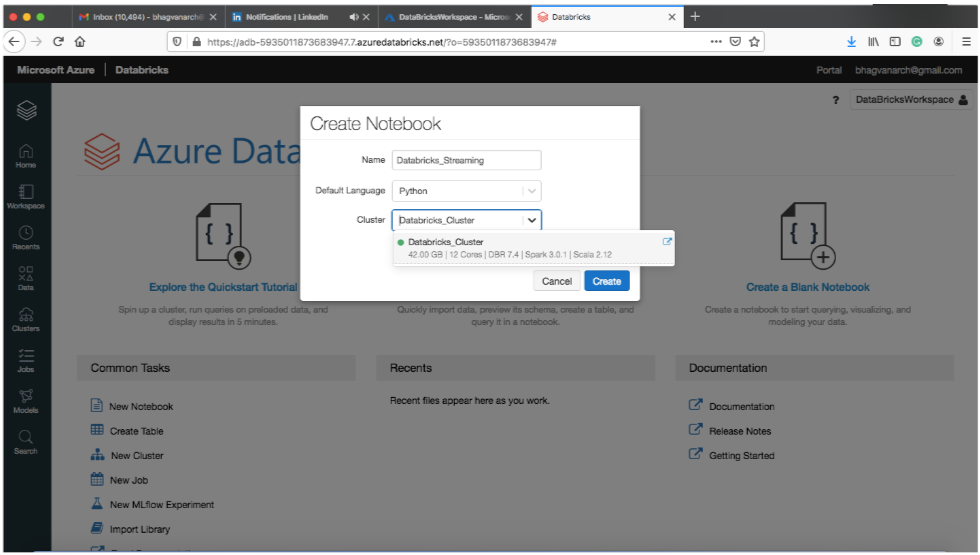The height and width of the screenshot is (555, 980).
Task: Open the DataBricksWorkspace user menu
Action: [911, 100]
